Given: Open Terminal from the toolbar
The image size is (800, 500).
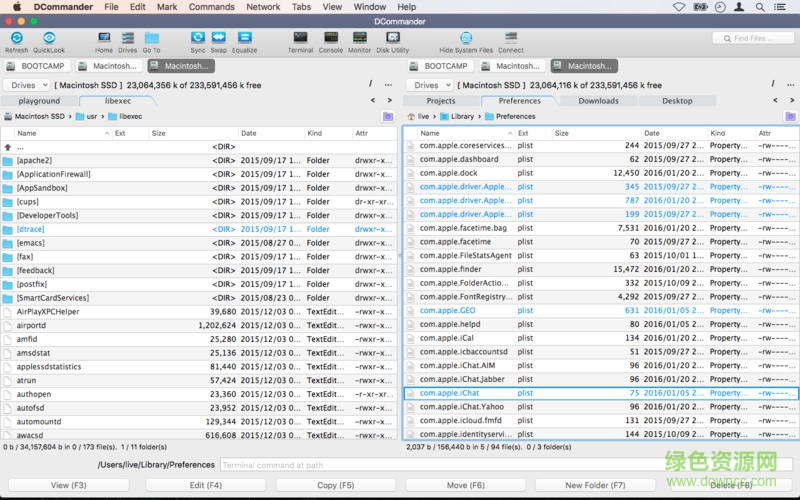Looking at the screenshot, I should 300,40.
